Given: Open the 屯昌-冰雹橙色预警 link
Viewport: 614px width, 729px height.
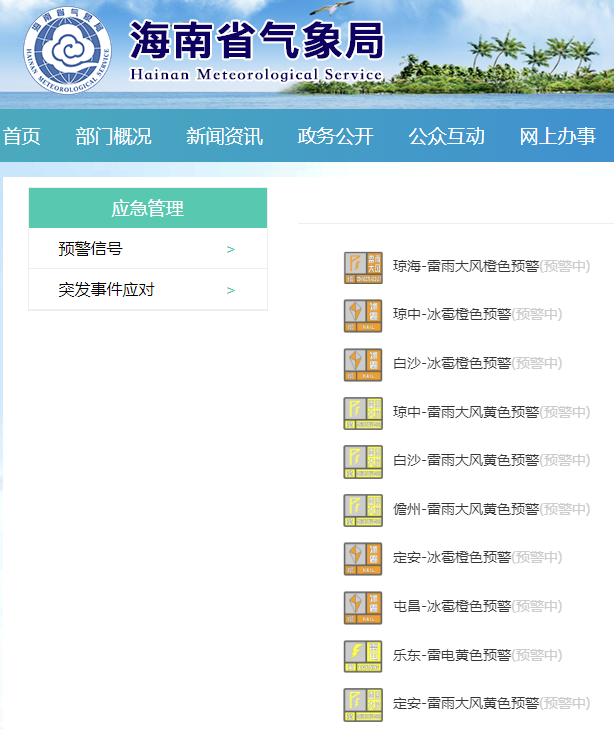Looking at the screenshot, I should (452, 606).
